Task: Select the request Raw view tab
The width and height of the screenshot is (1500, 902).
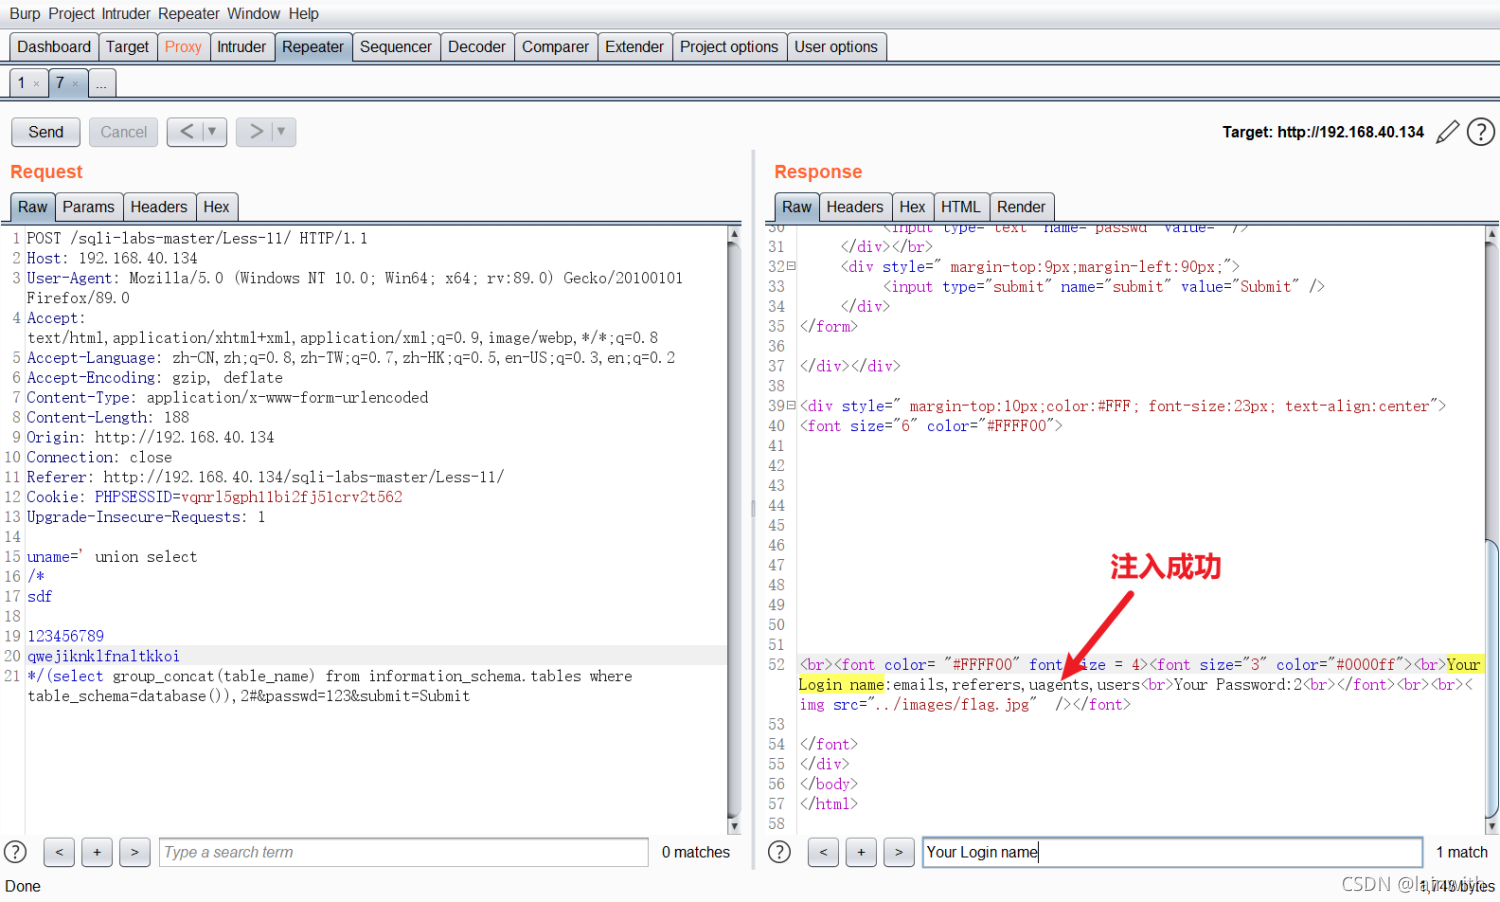Action: point(33,207)
